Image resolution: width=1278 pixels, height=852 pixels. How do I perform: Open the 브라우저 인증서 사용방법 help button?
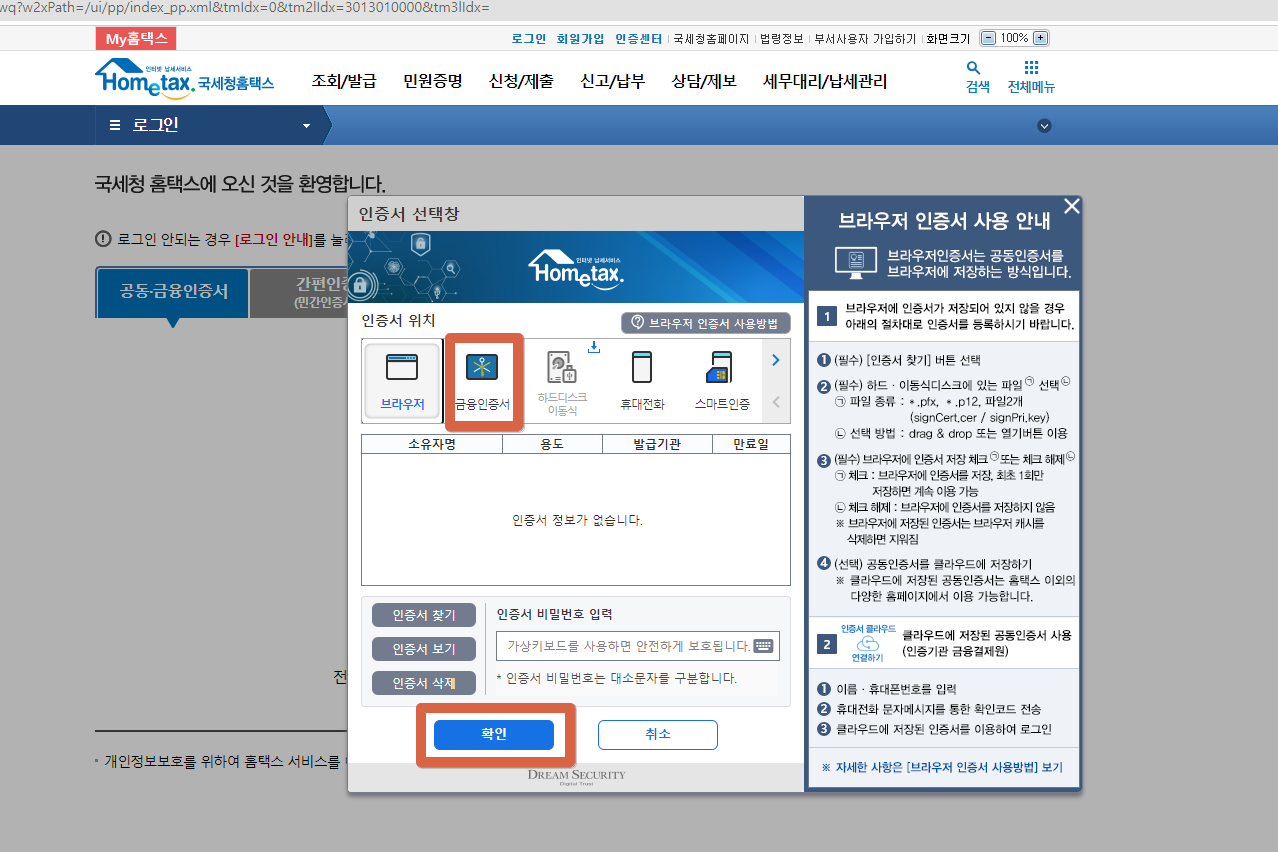[705, 323]
